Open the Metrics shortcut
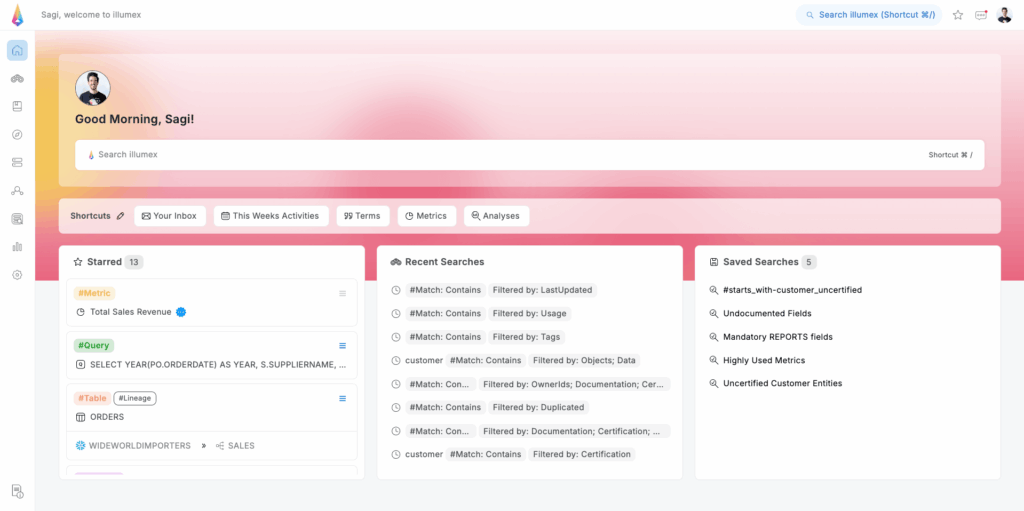The image size is (1024, 511). [x=426, y=216]
